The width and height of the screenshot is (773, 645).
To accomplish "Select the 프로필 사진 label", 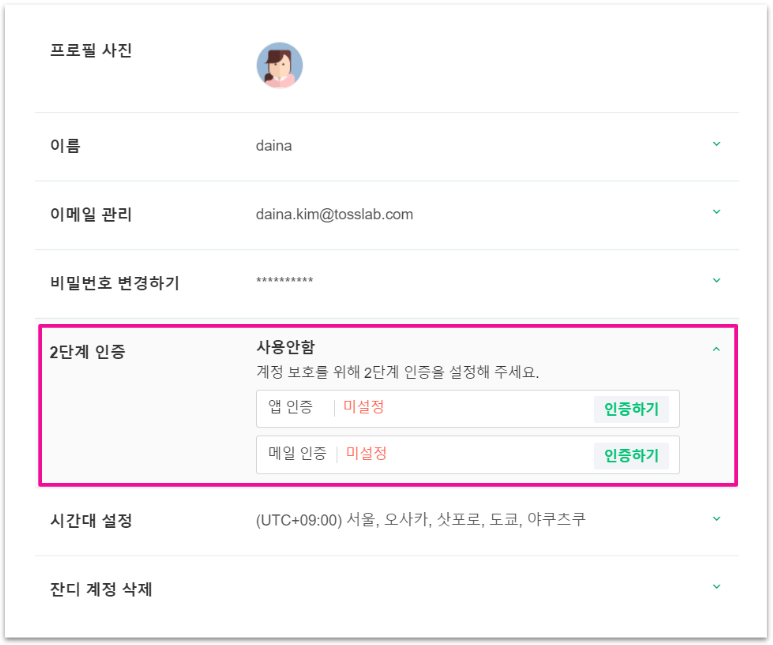I will pyautogui.click(x=91, y=51).
